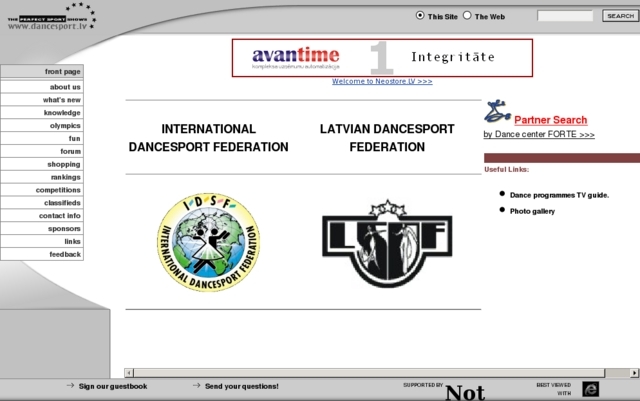This screenshot has height=401, width=640.
Task: Click the horizontal scrollbar thumb
Action: point(369,373)
